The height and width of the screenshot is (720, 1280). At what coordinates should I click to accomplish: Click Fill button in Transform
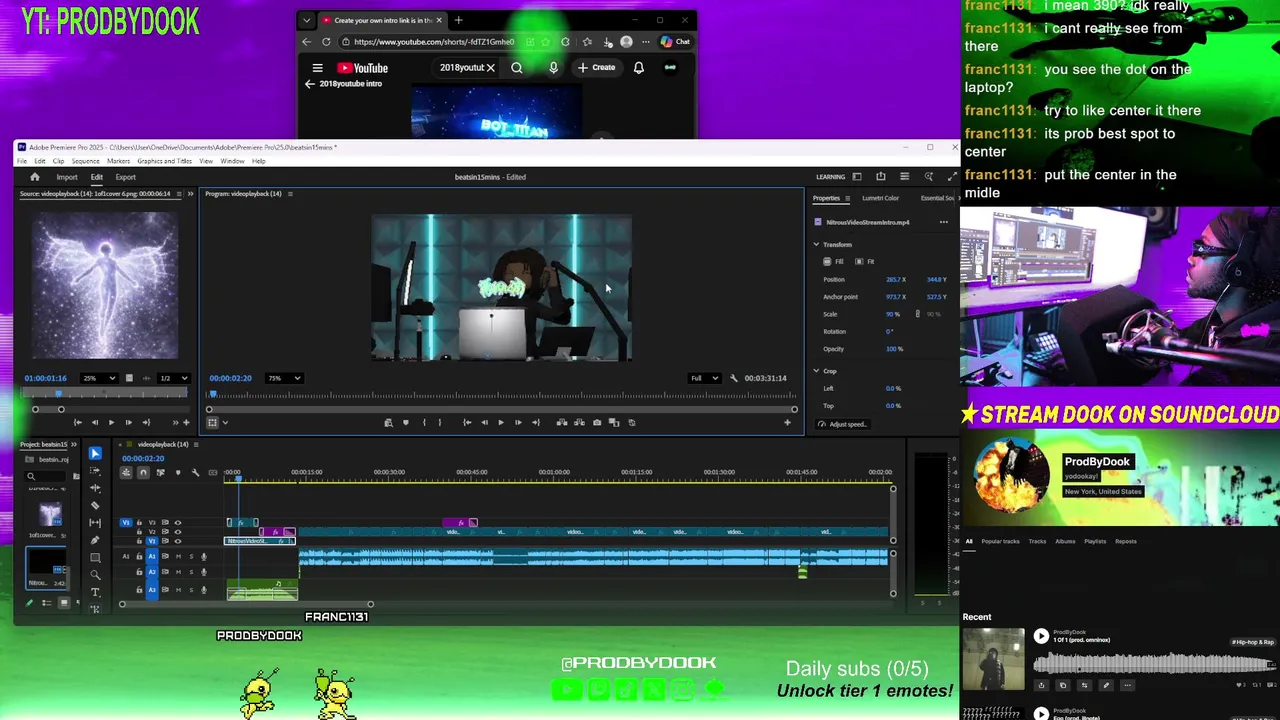tap(834, 262)
